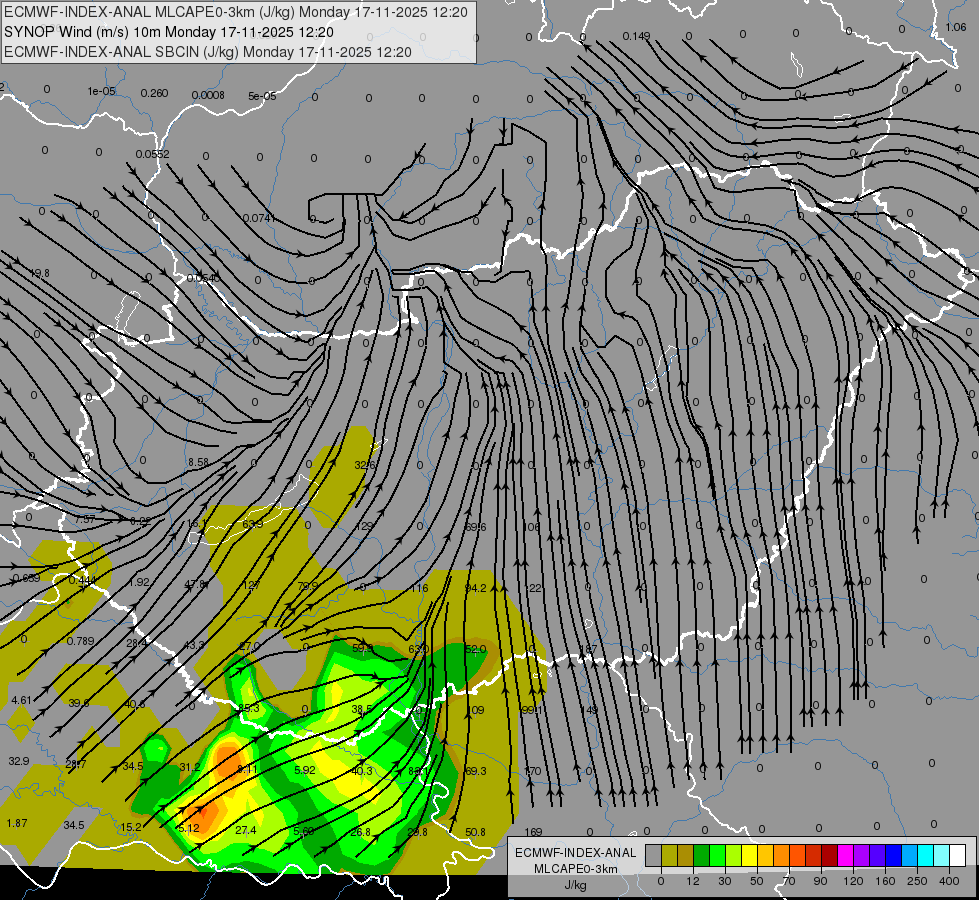Click the map value 5.92
Screen dimensions: 979x900
pos(305,771)
